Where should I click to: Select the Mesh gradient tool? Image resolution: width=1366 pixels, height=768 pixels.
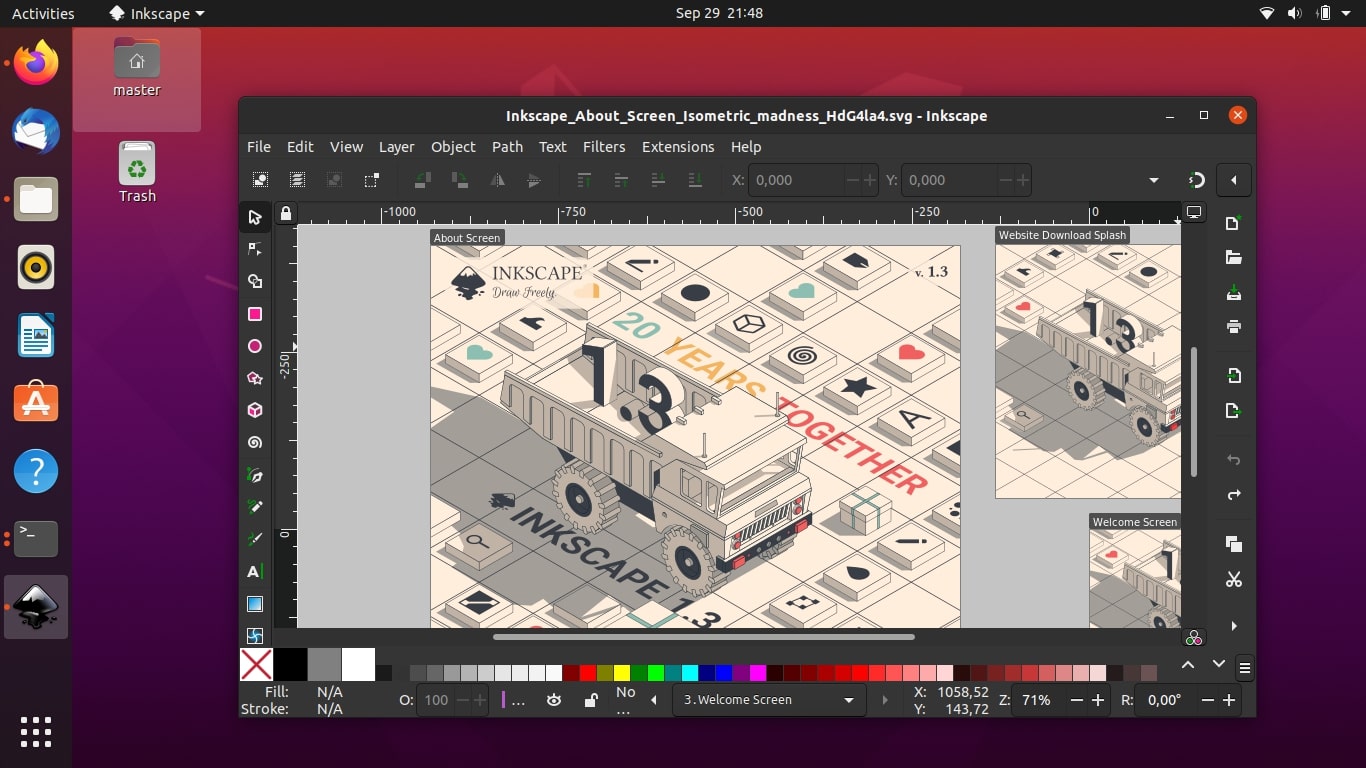255,634
